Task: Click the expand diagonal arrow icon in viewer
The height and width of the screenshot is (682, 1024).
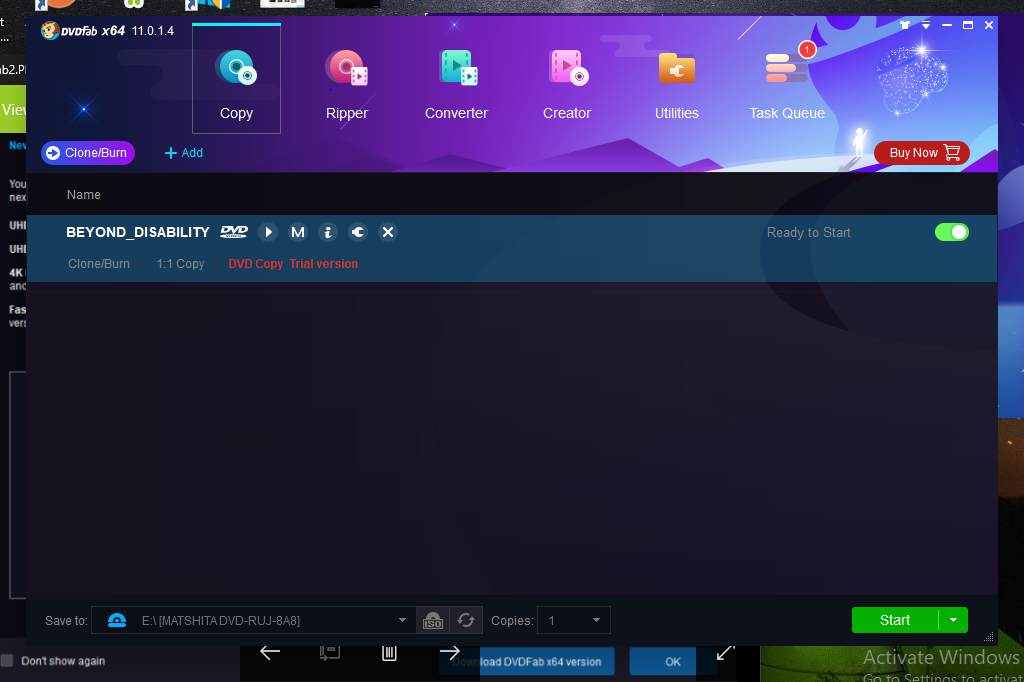Action: tap(725, 652)
